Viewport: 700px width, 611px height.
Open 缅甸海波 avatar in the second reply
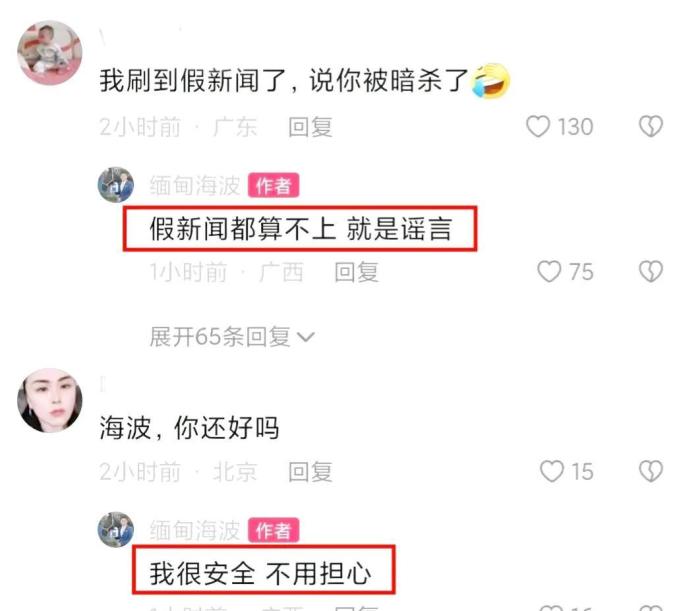pyautogui.click(x=116, y=530)
